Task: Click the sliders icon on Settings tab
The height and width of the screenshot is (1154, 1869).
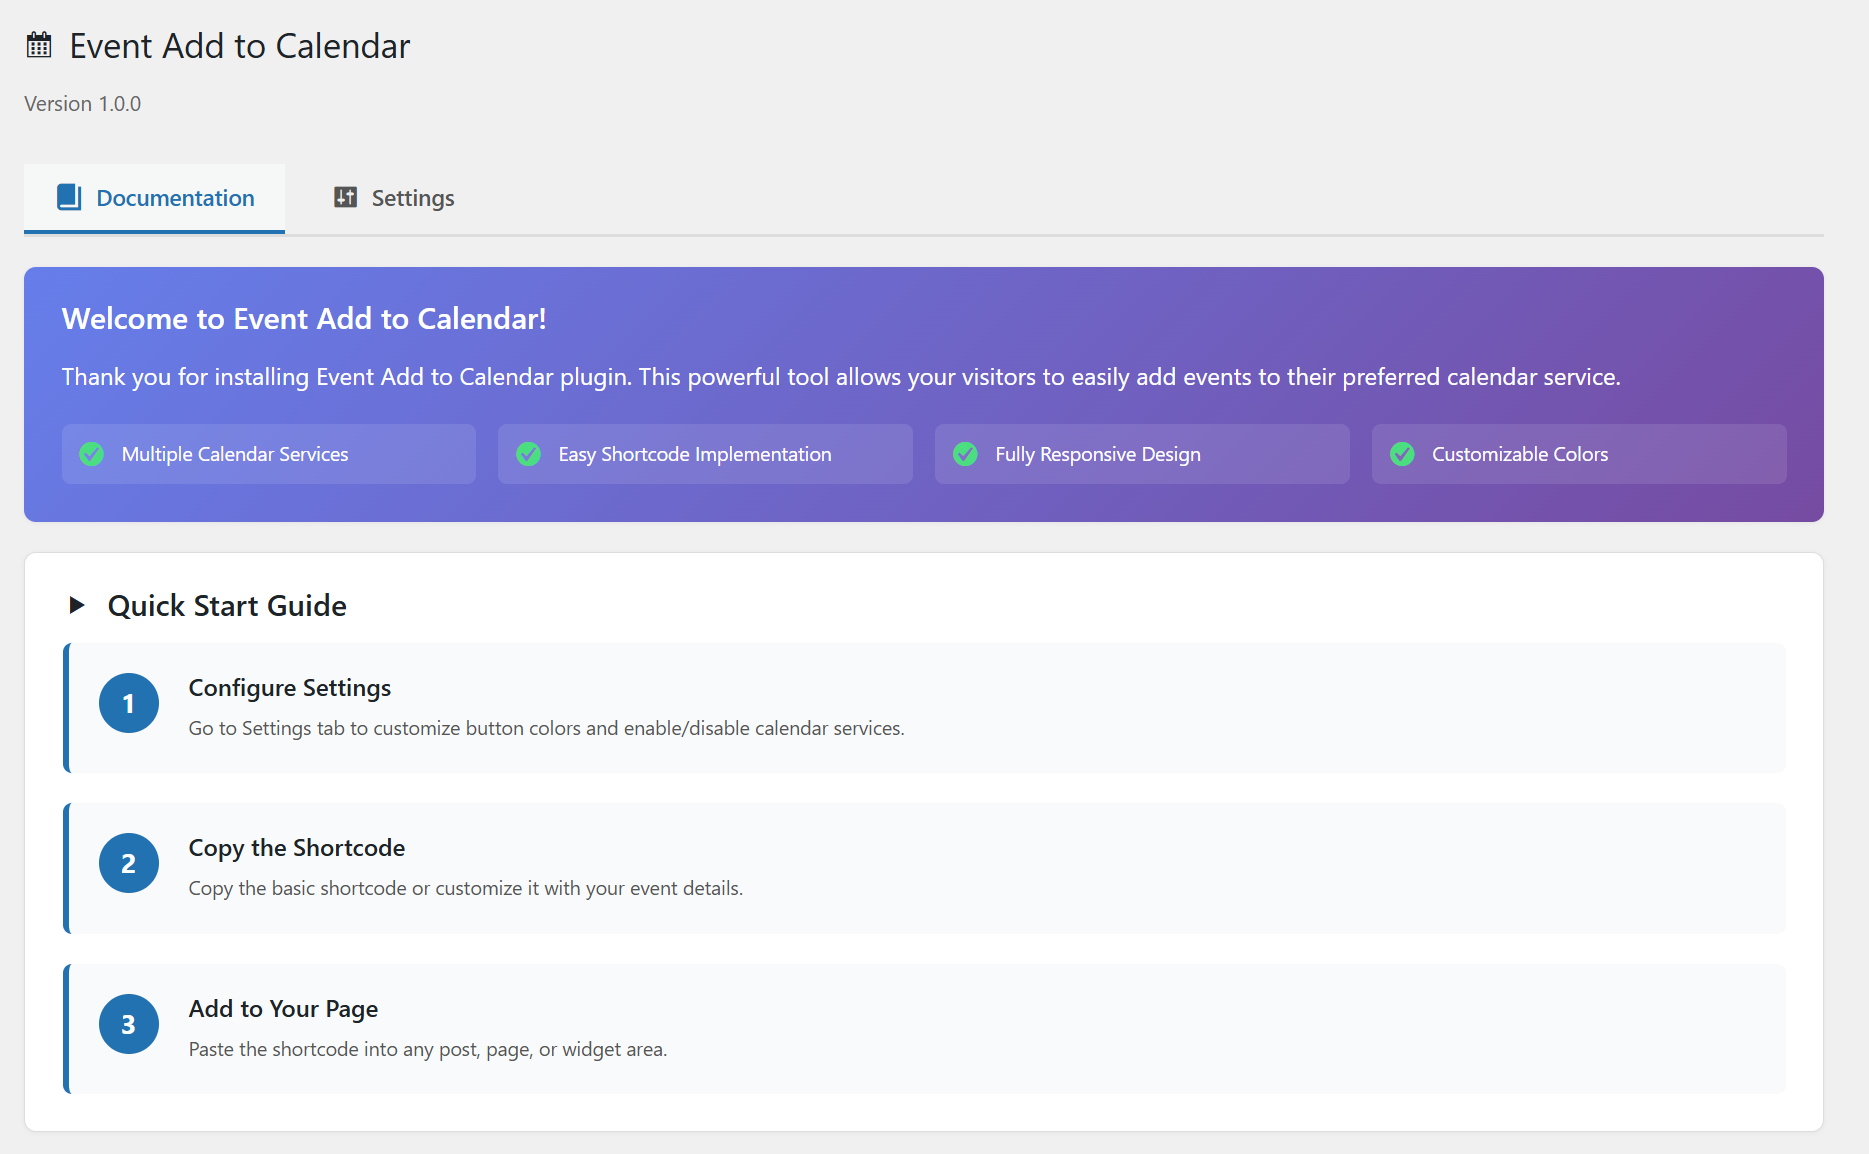Action: point(345,198)
